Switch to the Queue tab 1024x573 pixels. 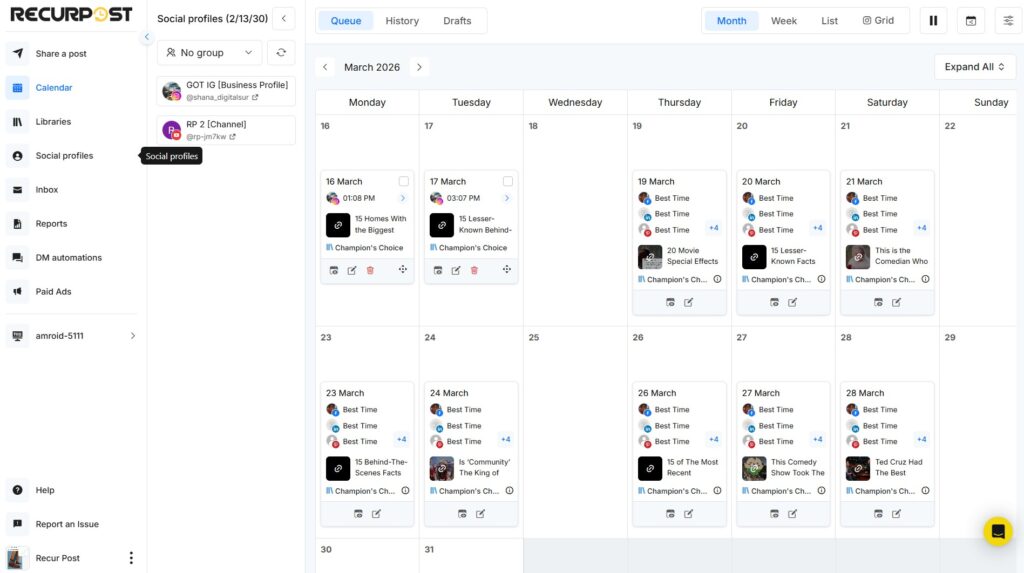click(x=345, y=21)
